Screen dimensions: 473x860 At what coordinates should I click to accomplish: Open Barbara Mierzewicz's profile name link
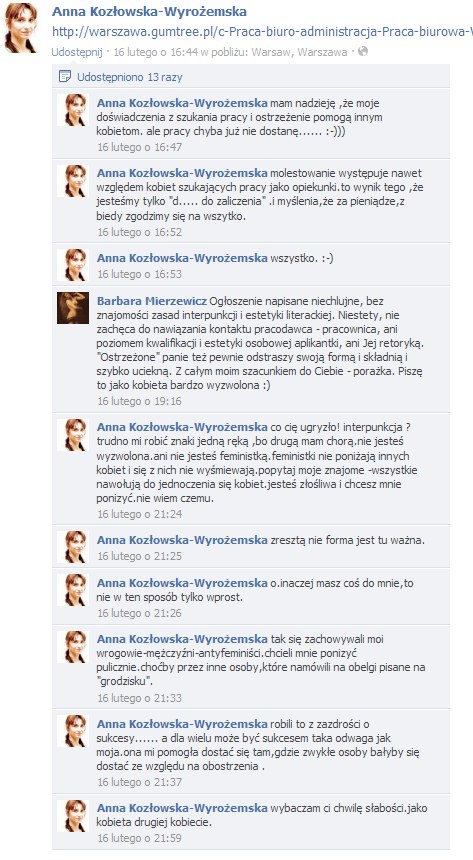pos(152,301)
